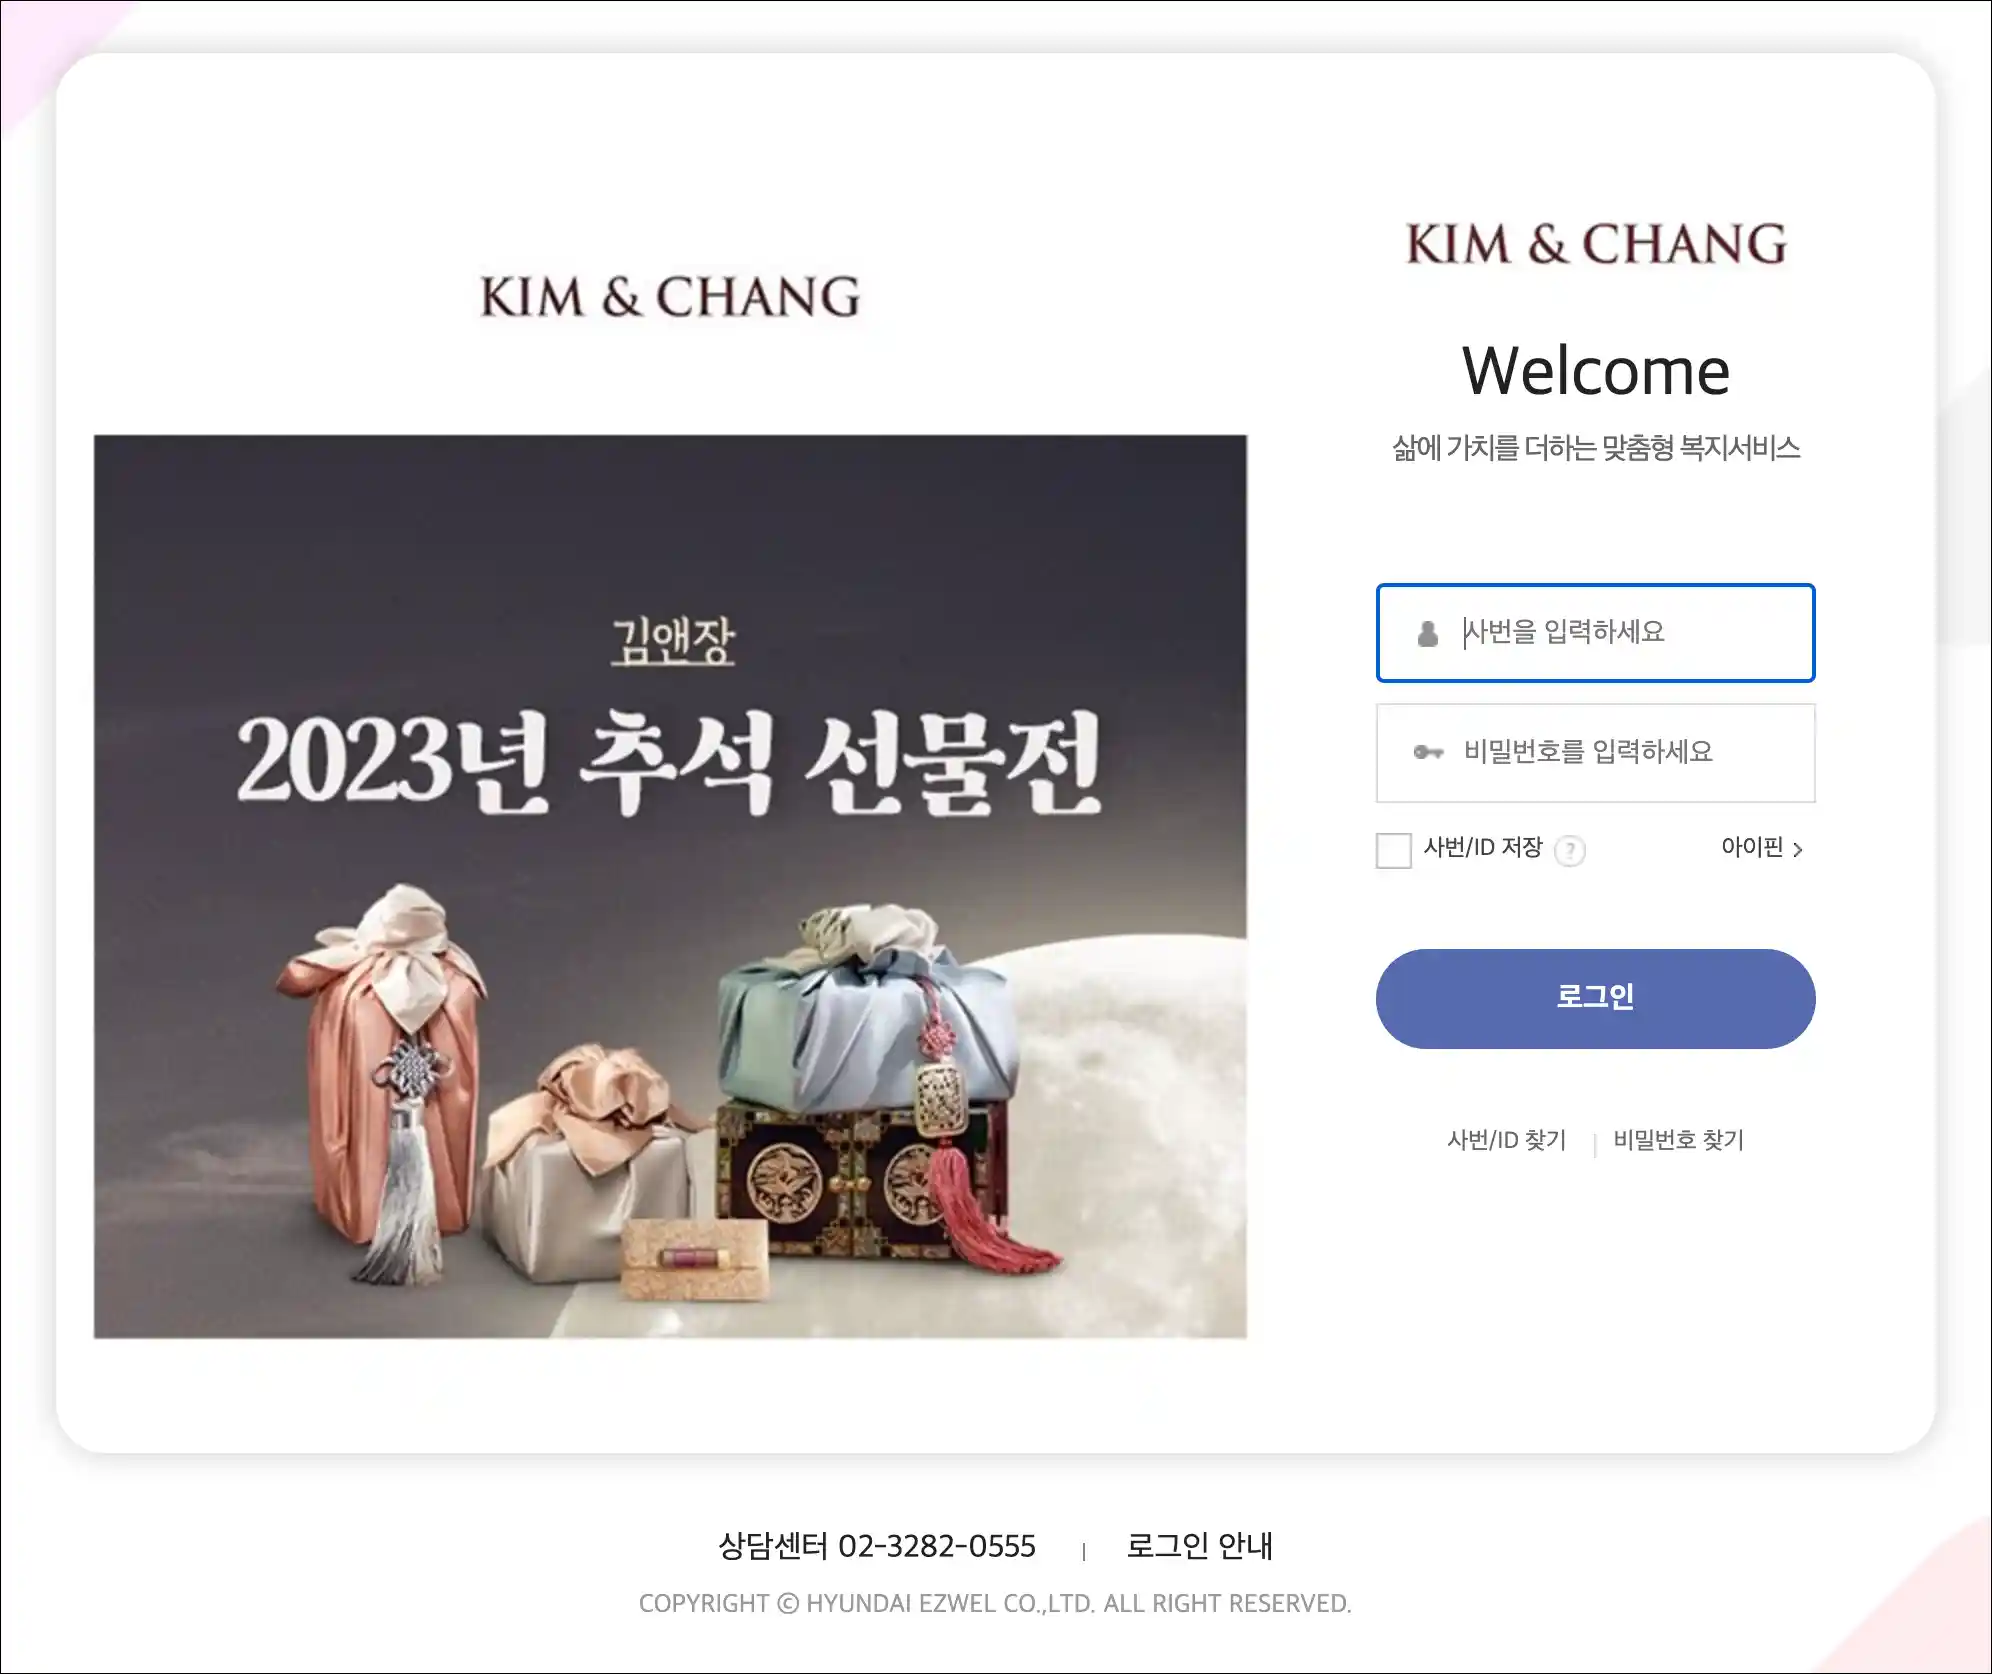The width and height of the screenshot is (1992, 1674).
Task: Click the 상담센터 02-3282-0555 phone number
Action: click(x=877, y=1546)
